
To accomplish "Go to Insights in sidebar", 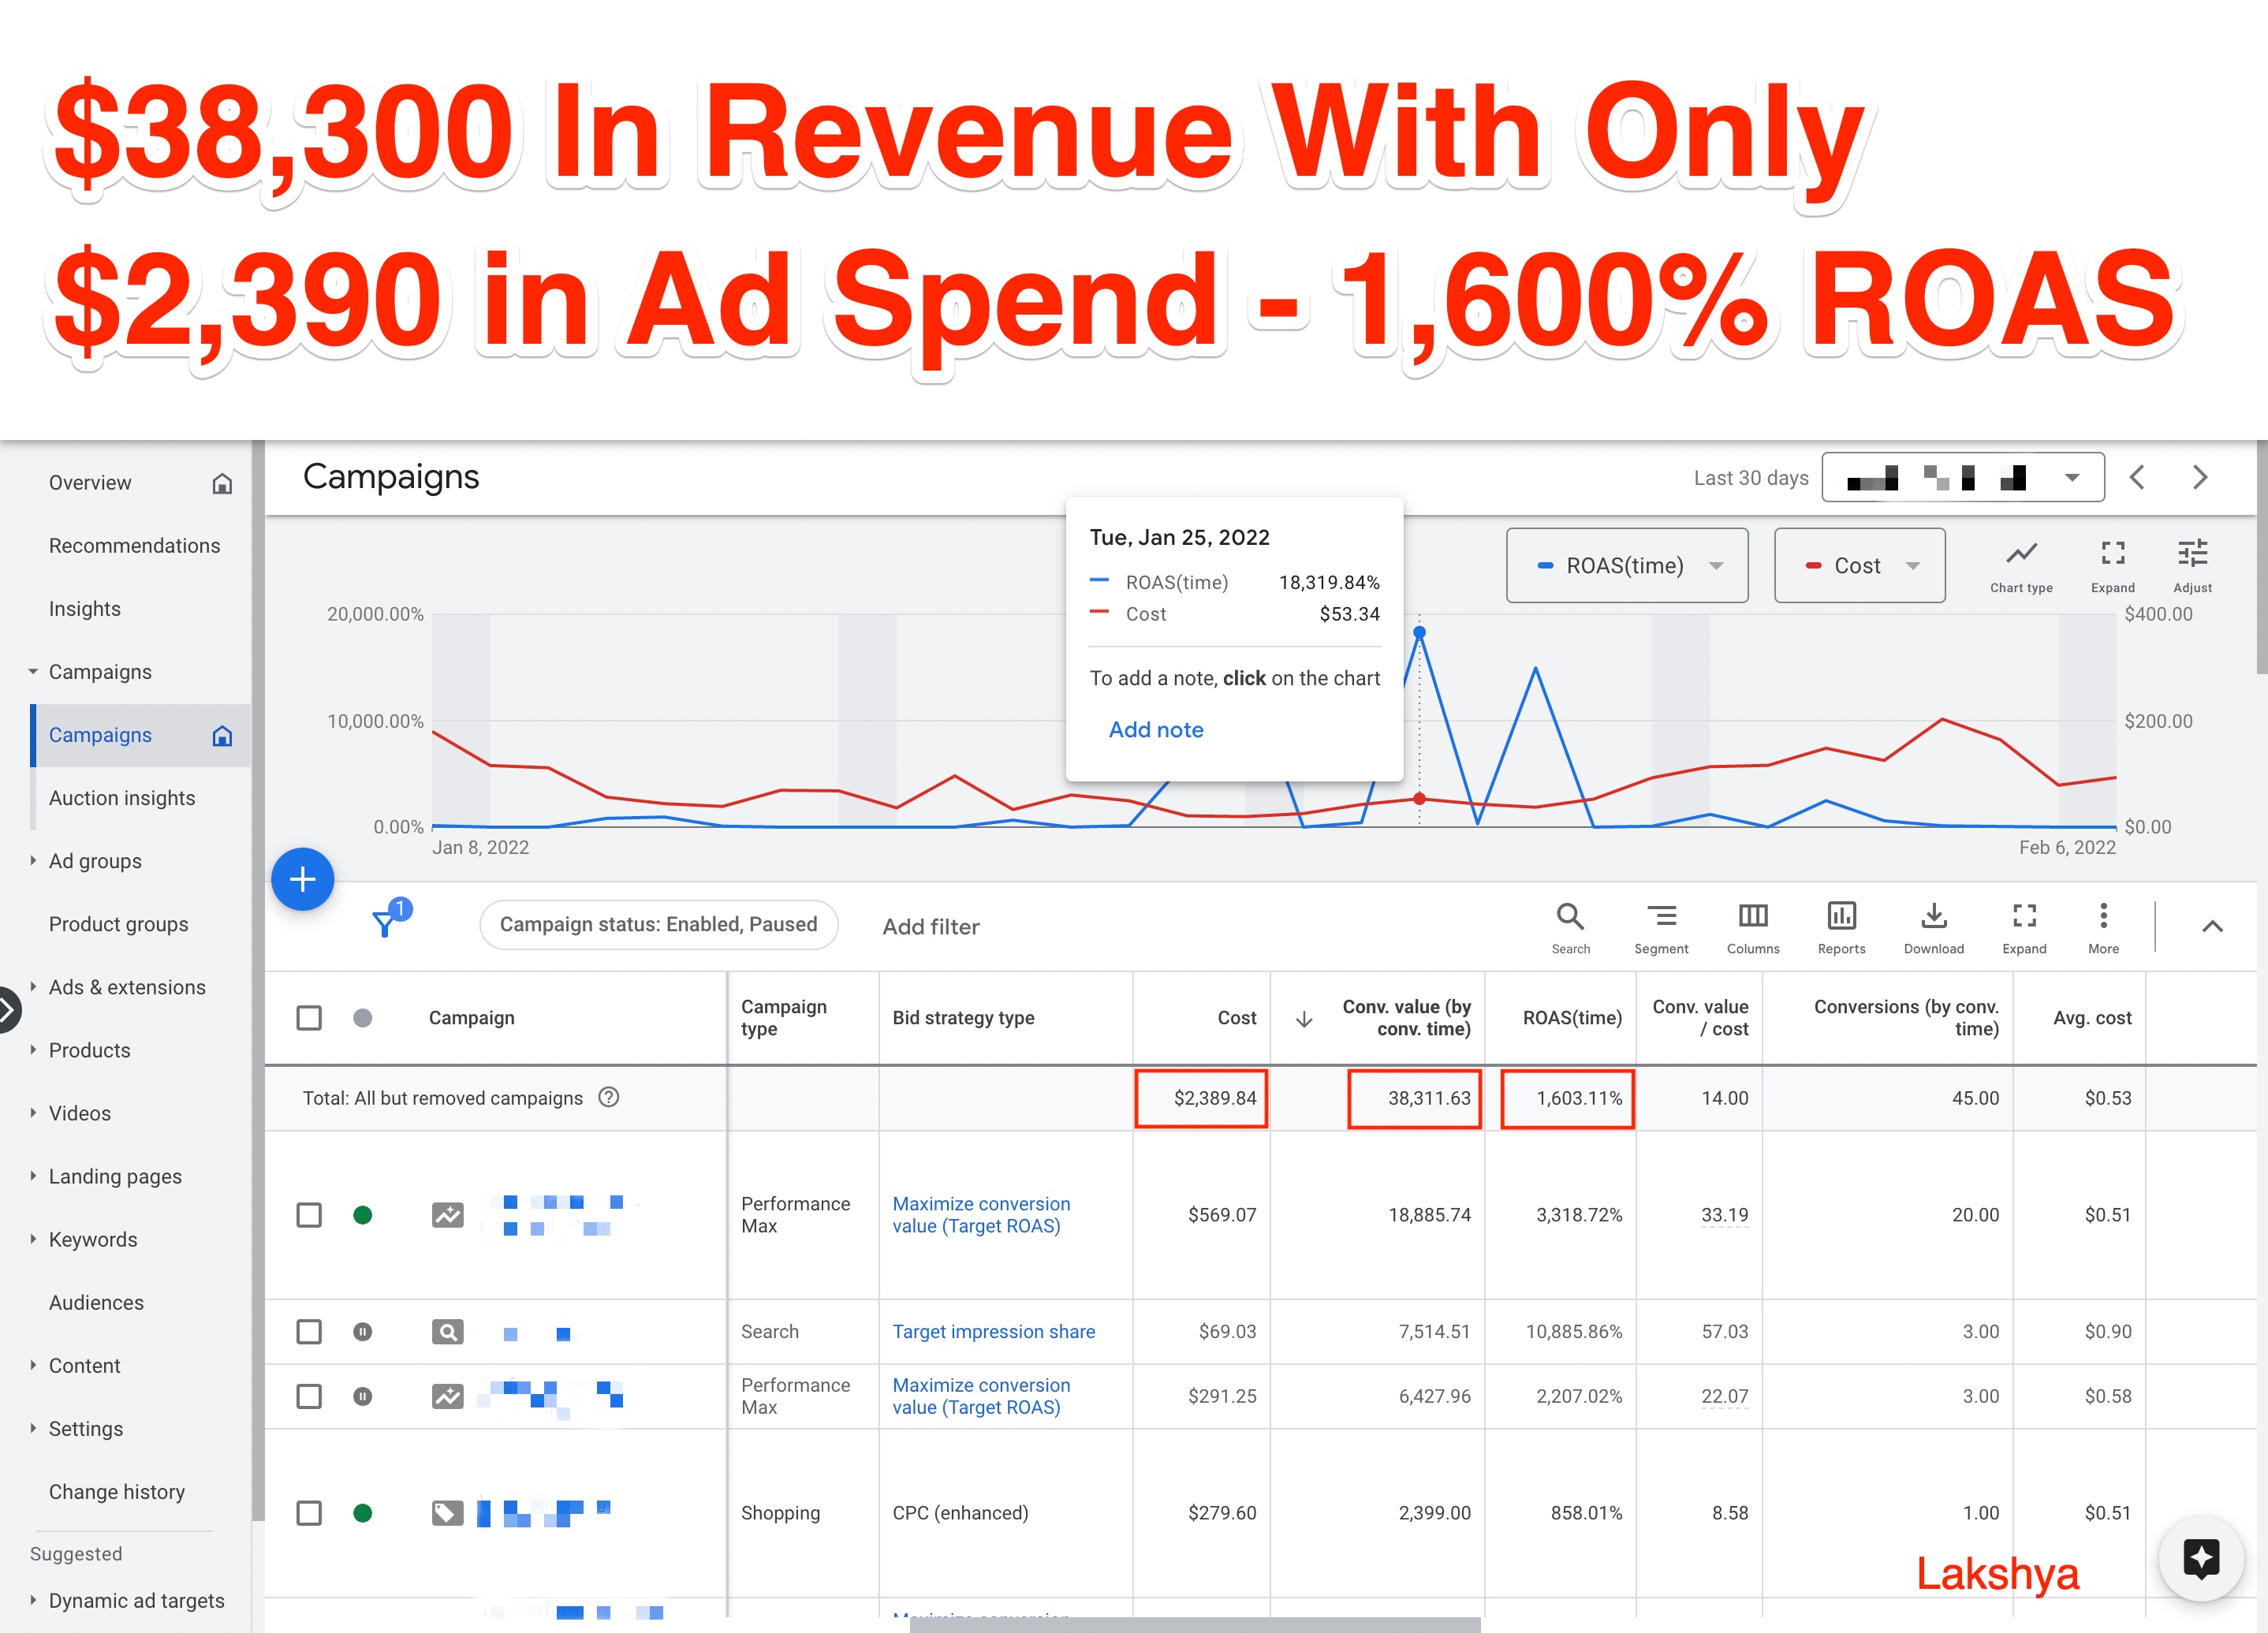I will [85, 609].
